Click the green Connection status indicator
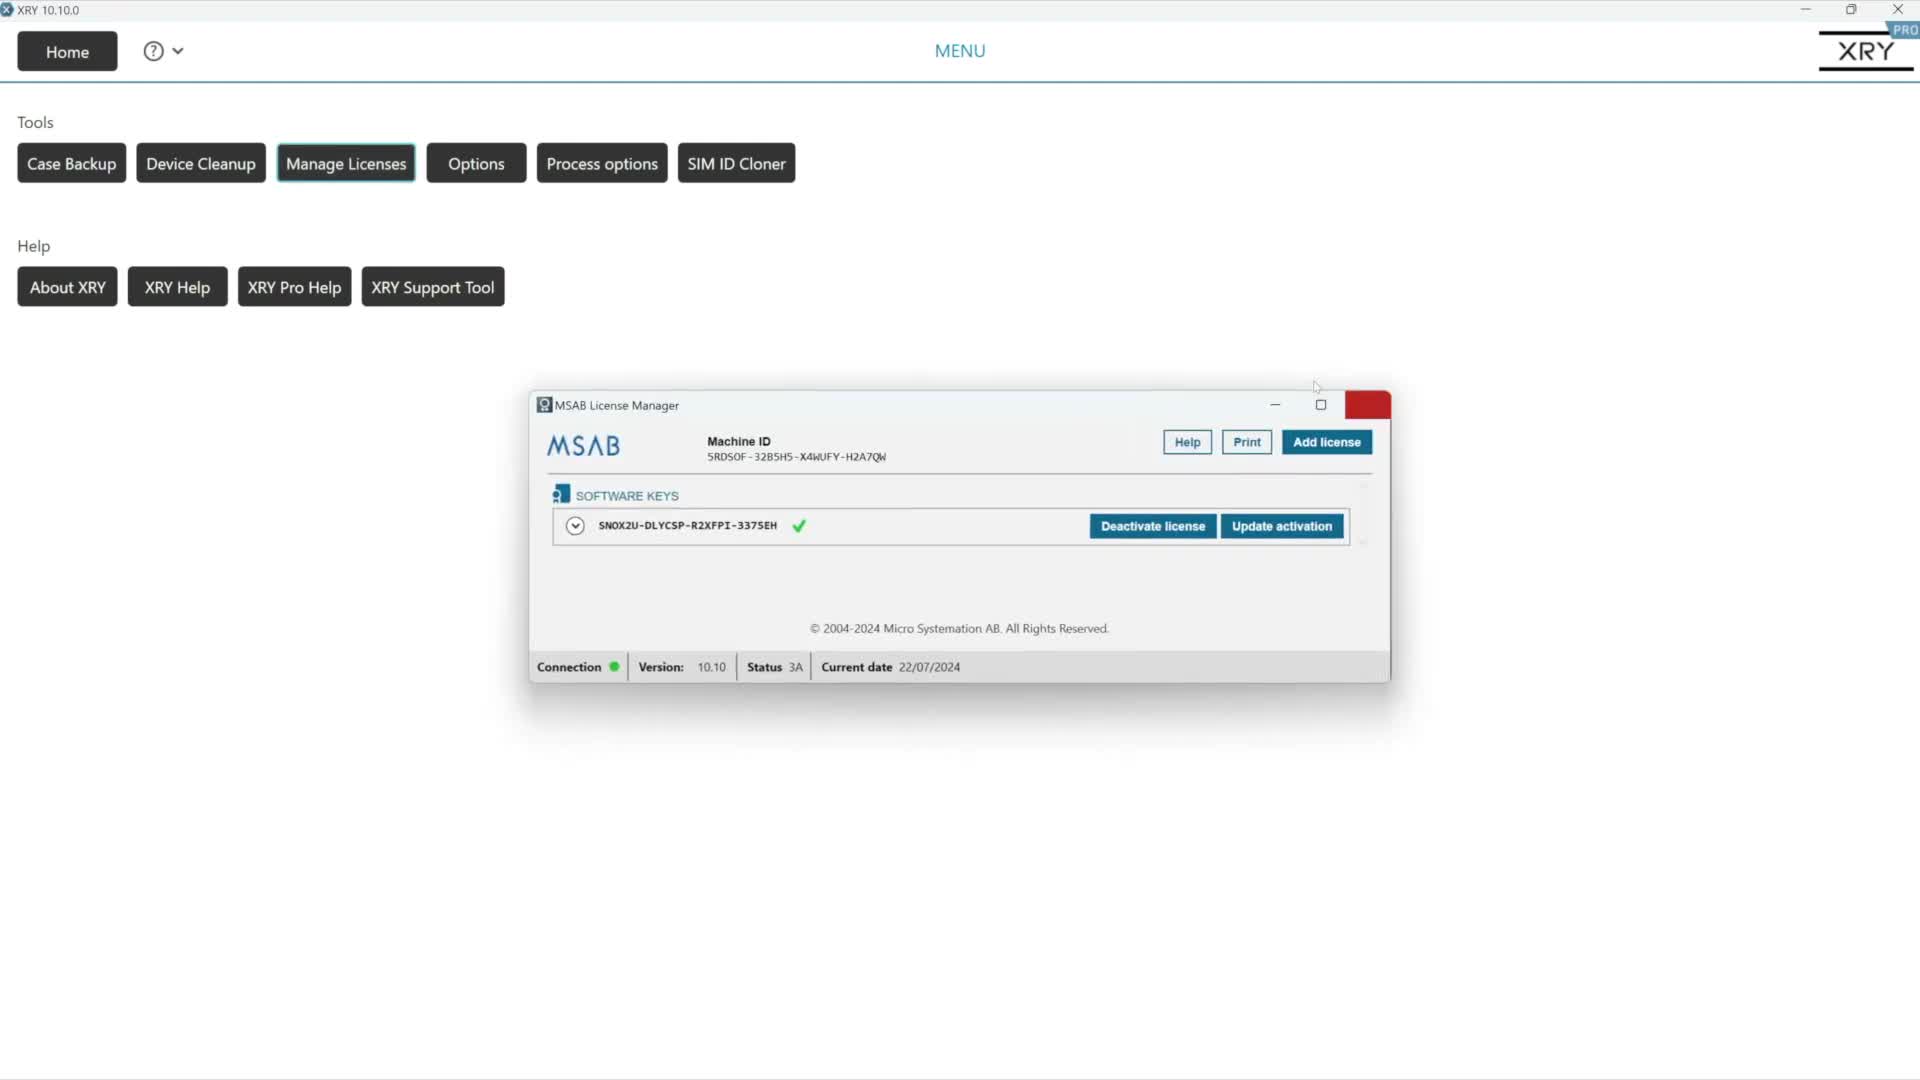The width and height of the screenshot is (1920, 1080). (614, 667)
